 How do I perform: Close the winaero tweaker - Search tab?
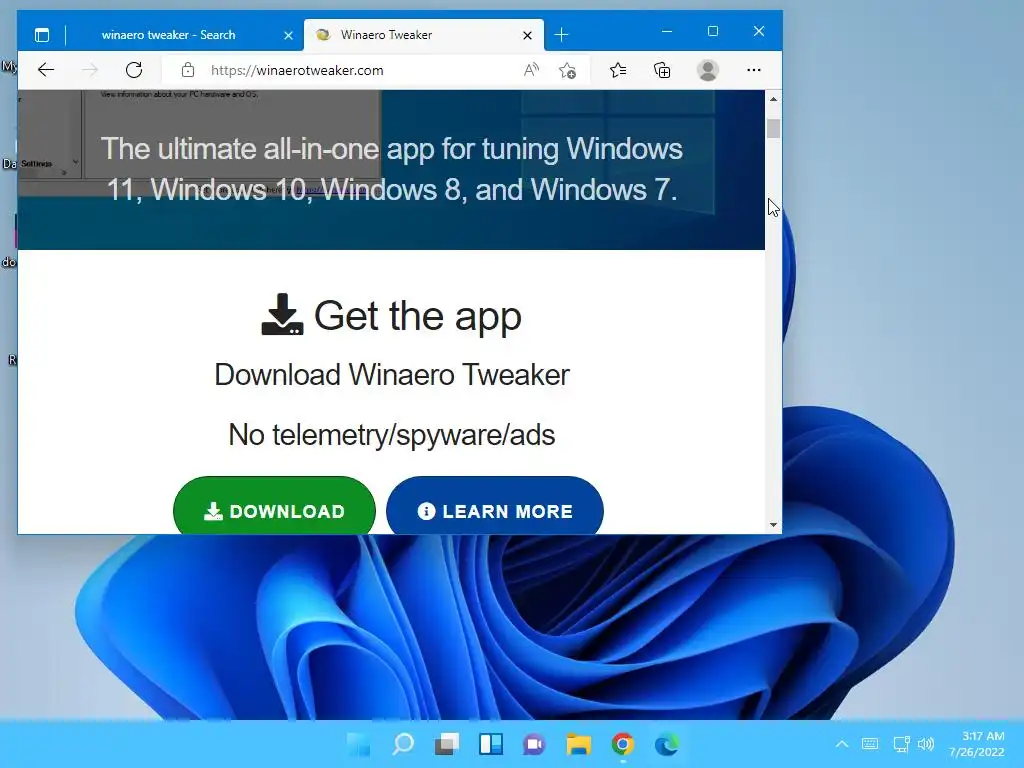288,36
